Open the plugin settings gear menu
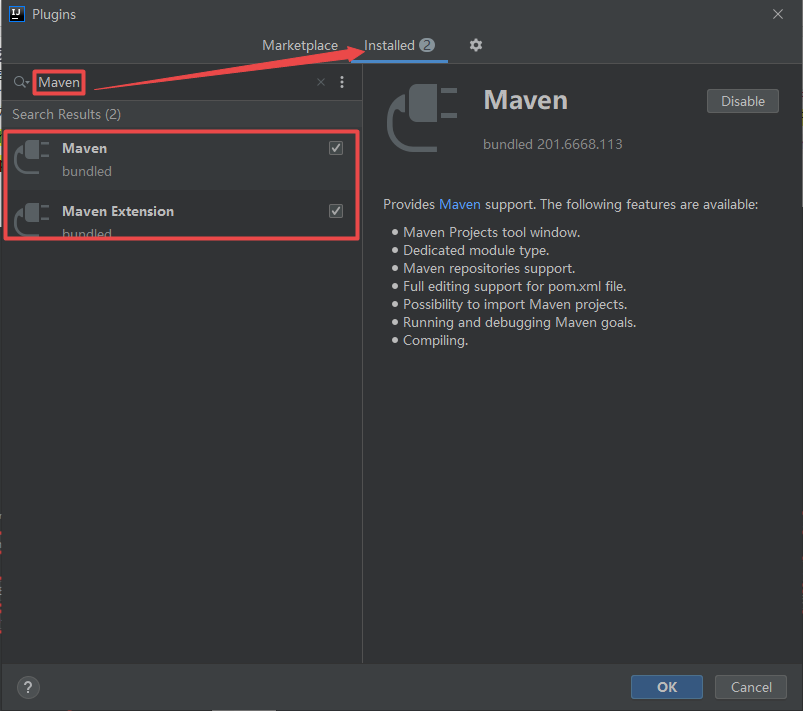803x711 pixels. click(x=476, y=45)
